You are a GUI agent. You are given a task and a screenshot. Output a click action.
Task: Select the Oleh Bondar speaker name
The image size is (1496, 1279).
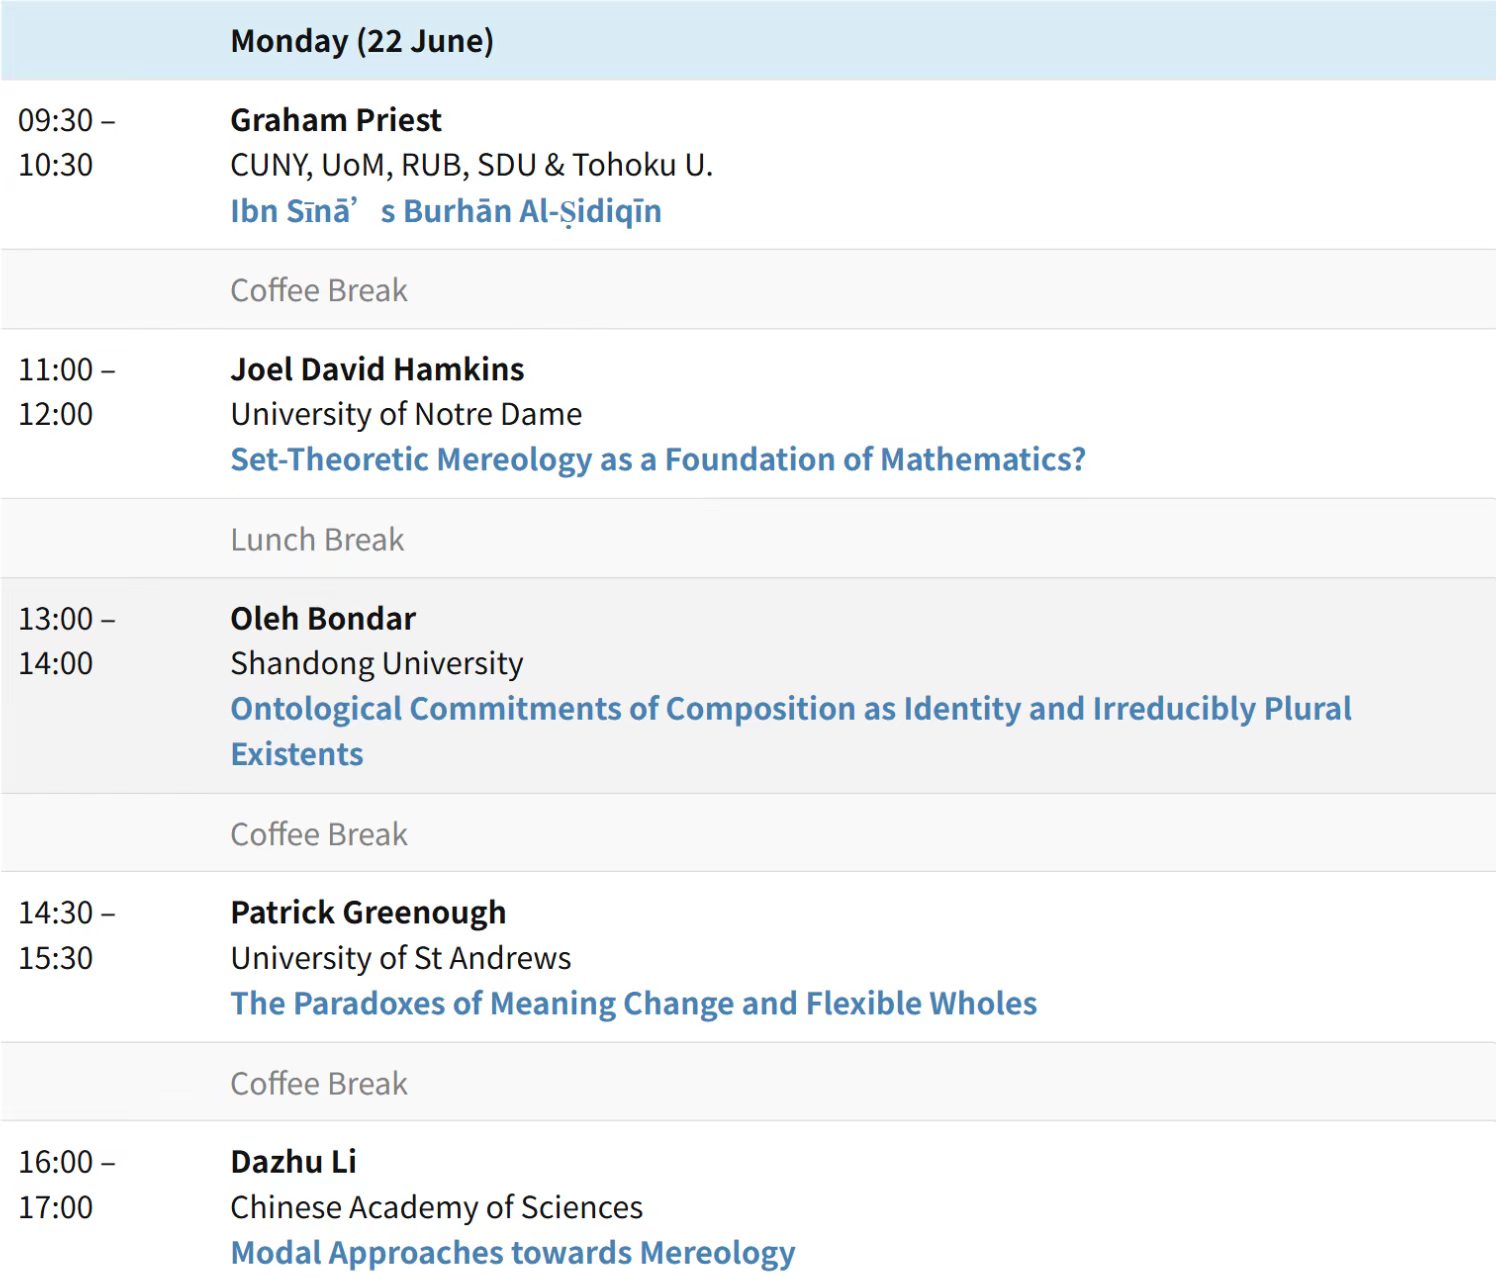tap(323, 618)
